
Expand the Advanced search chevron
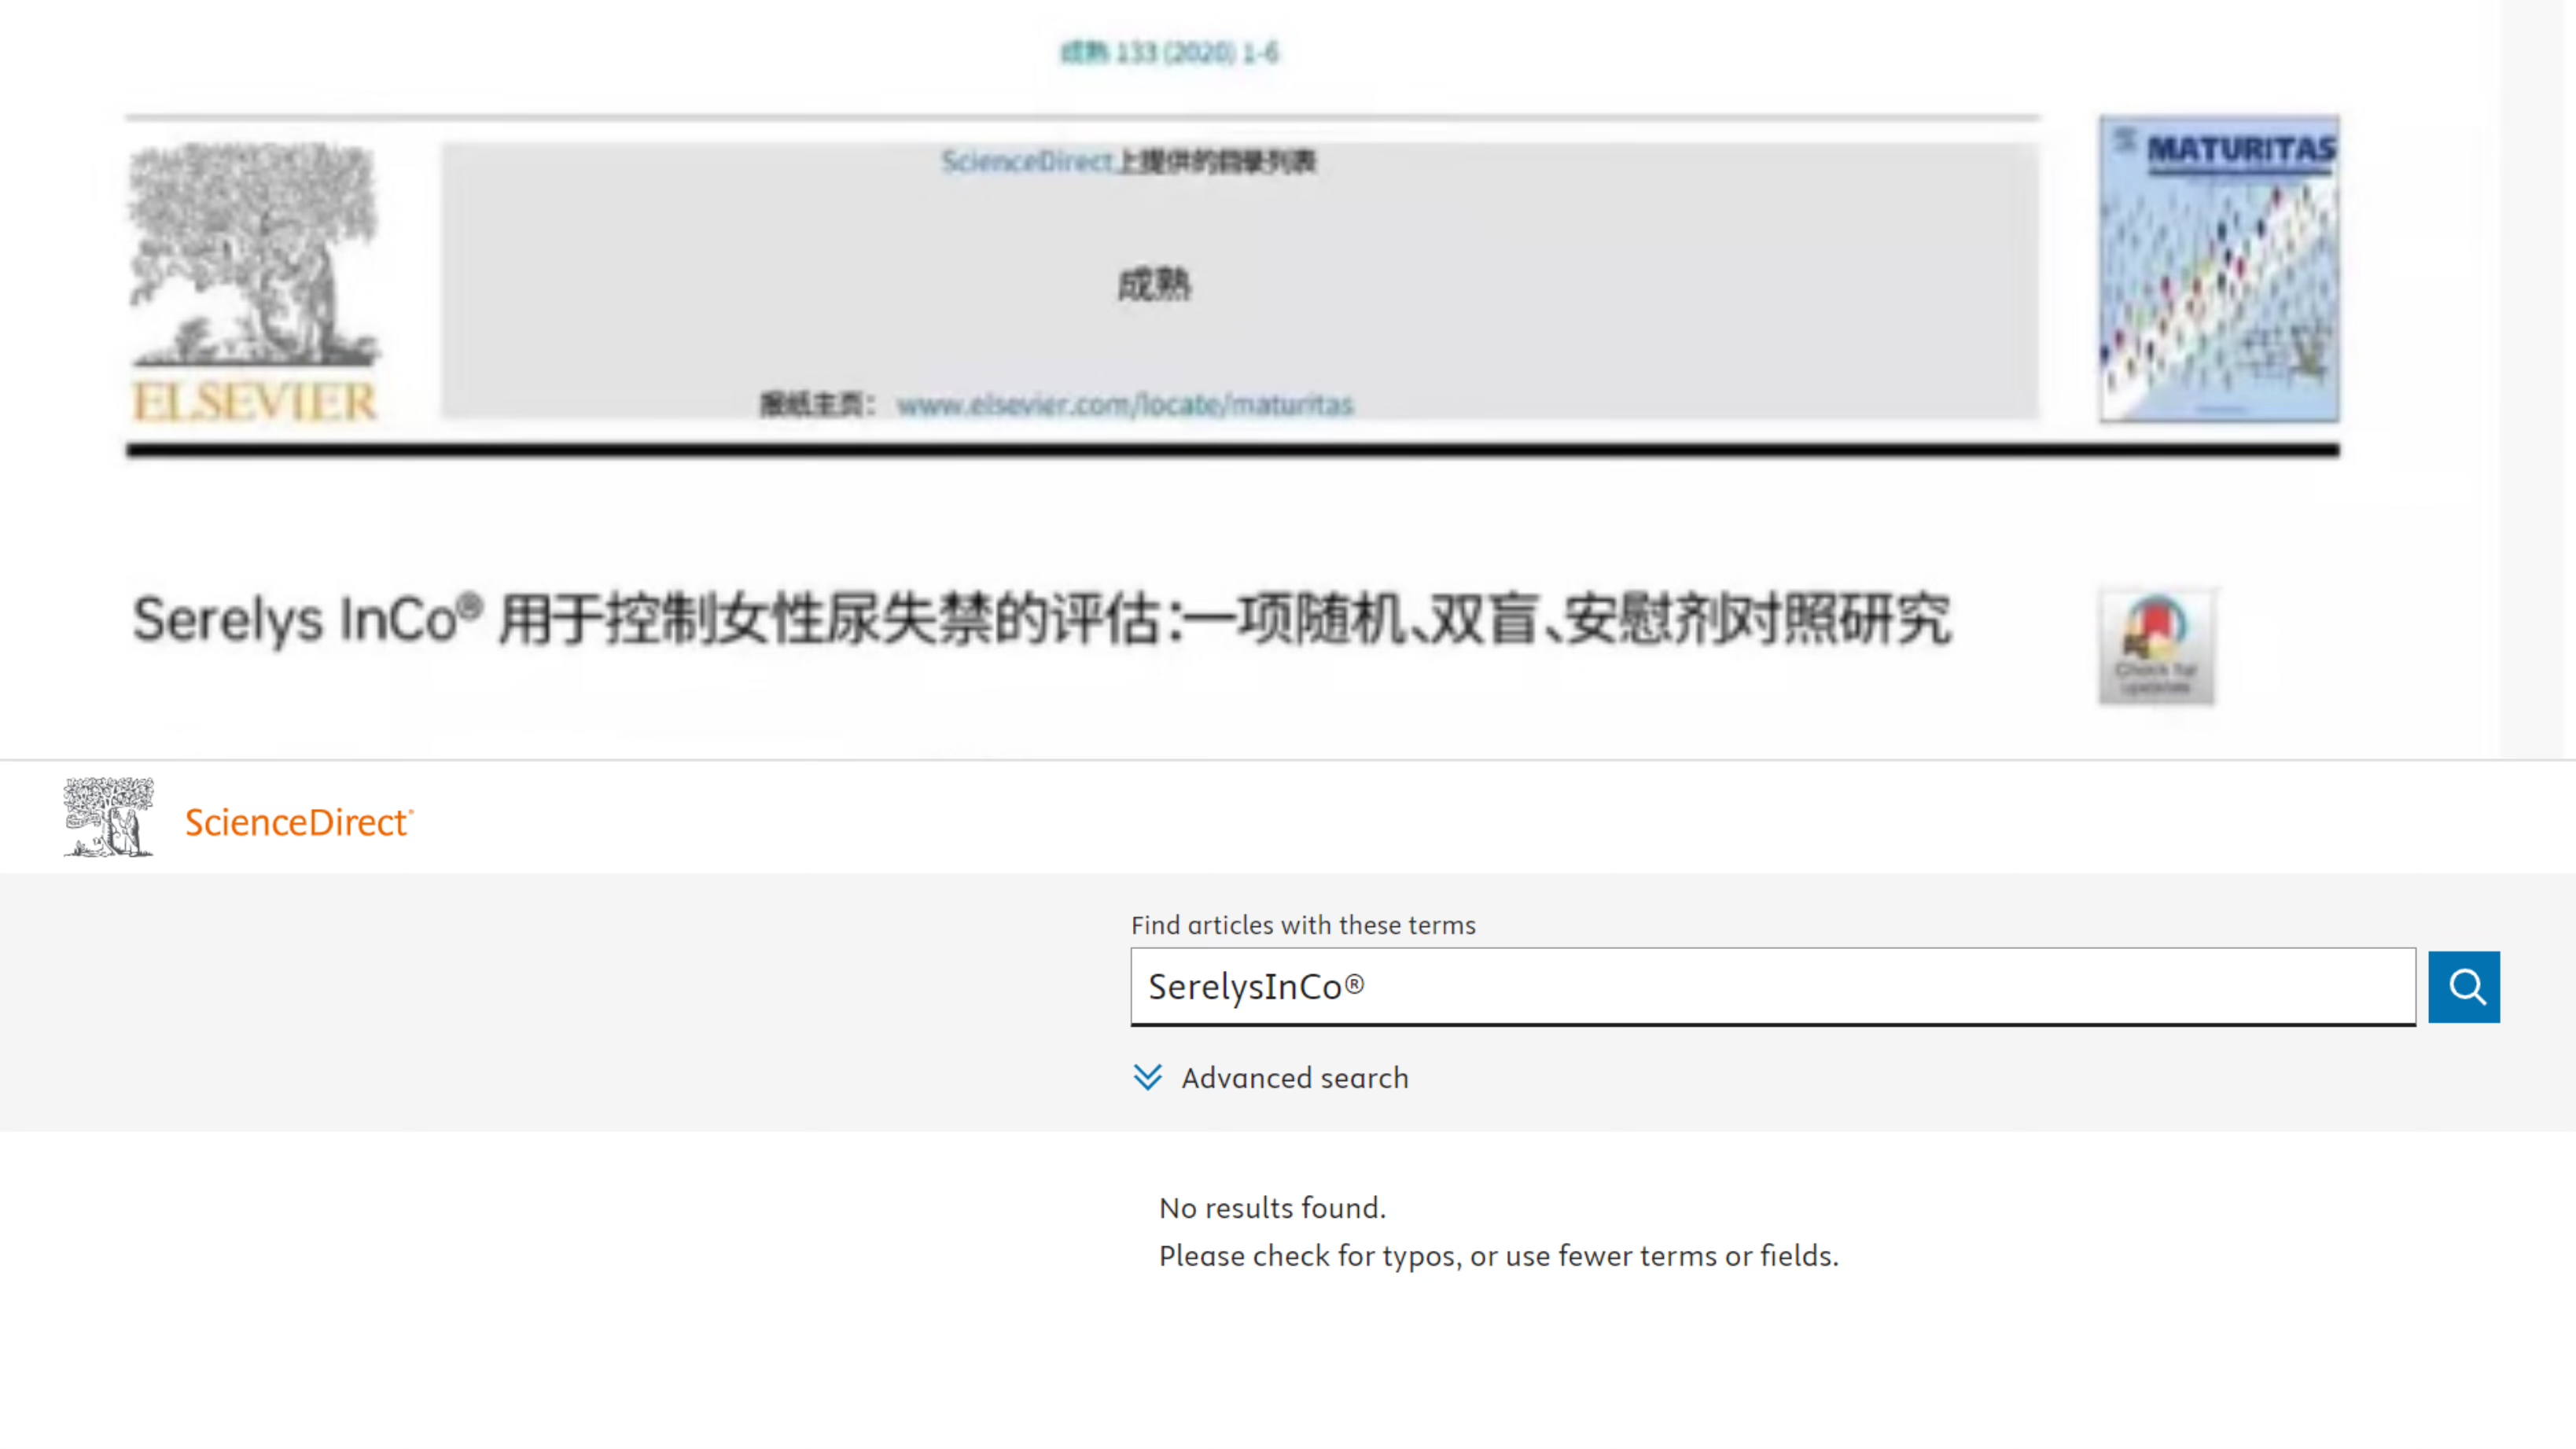pyautogui.click(x=1147, y=1077)
